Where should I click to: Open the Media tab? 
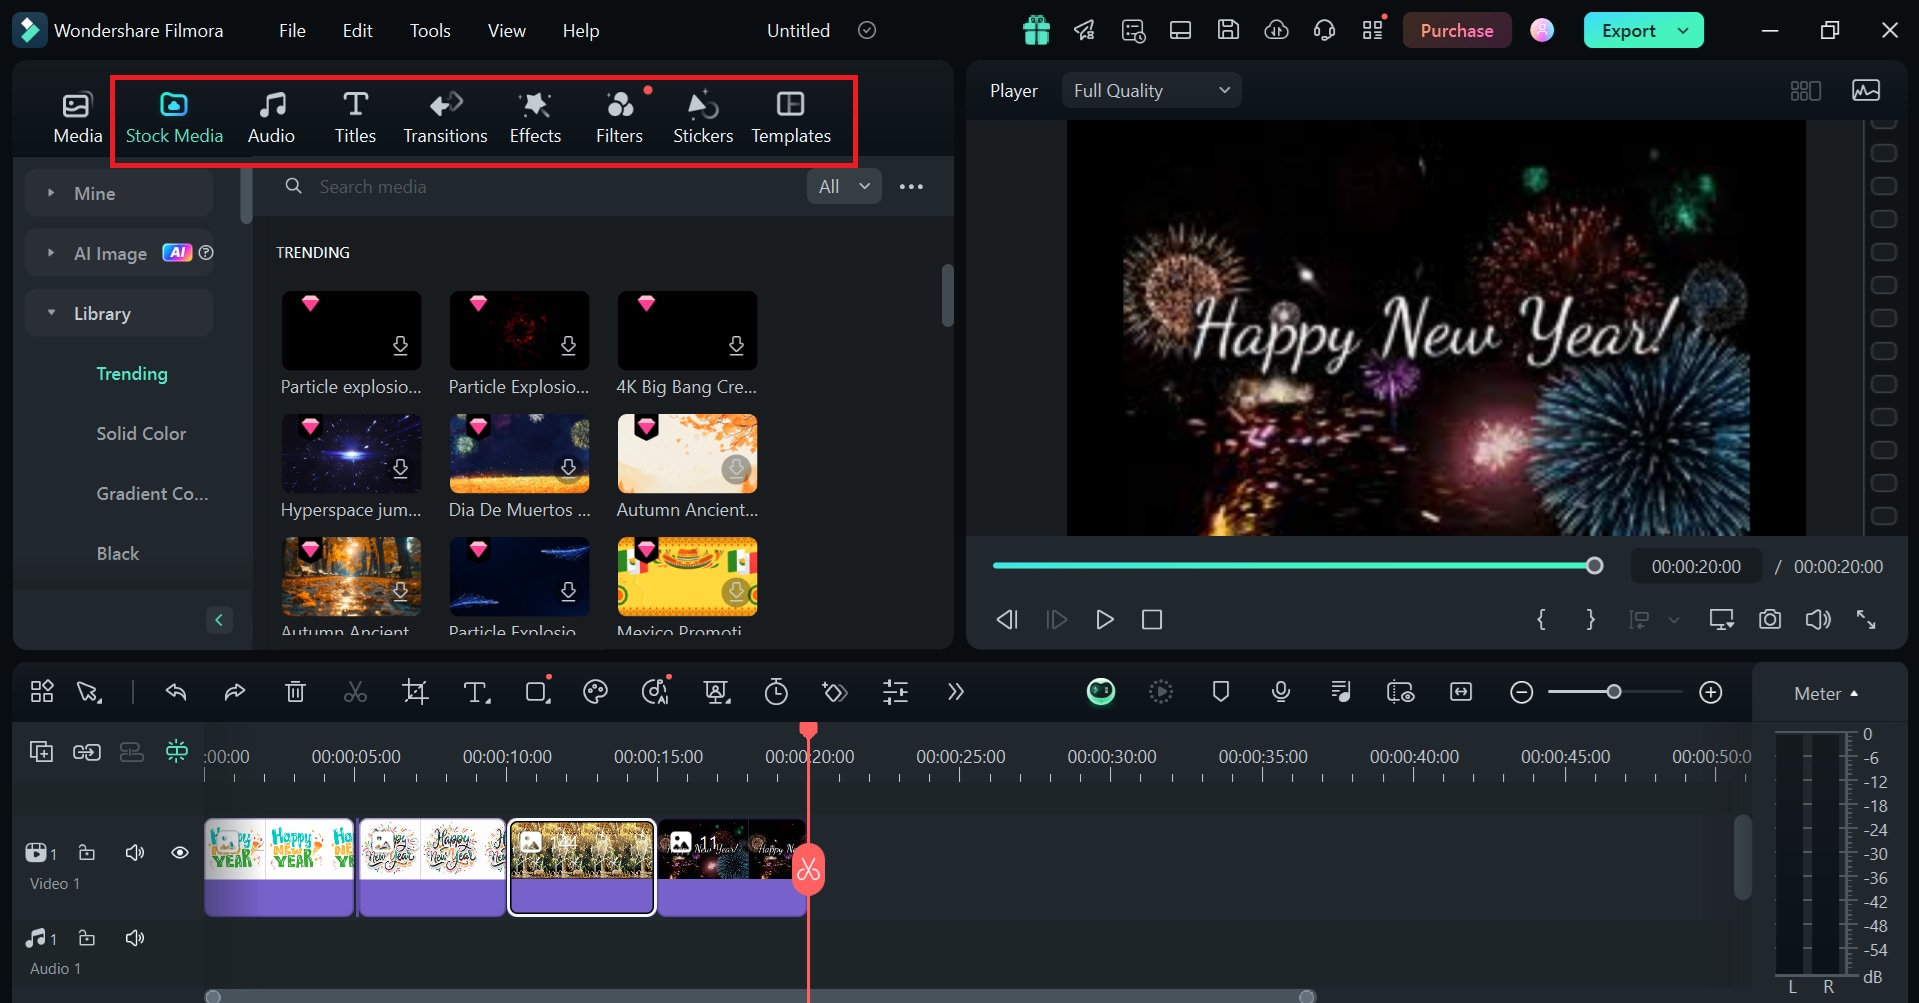click(x=77, y=118)
